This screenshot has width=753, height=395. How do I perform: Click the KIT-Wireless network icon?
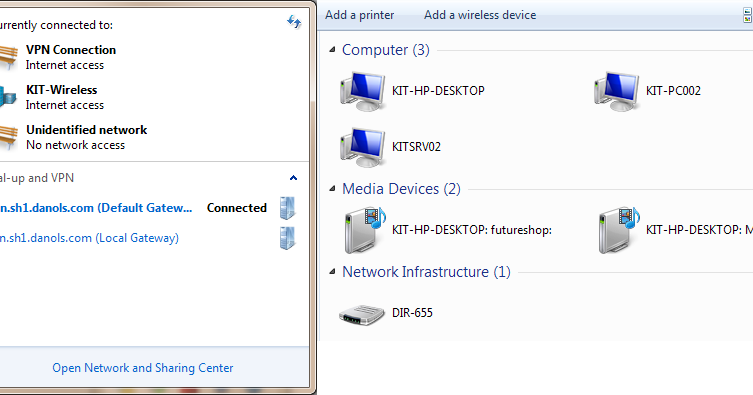(8, 96)
